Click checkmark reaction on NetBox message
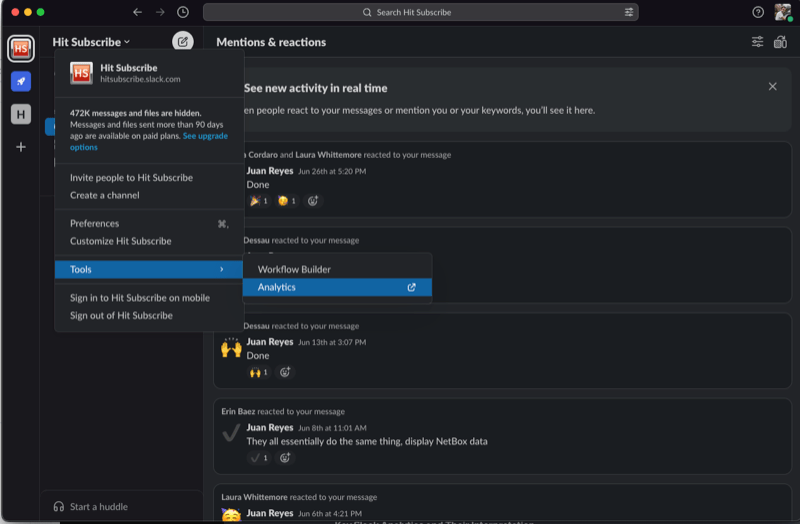Viewport: 800px width, 524px height. (x=259, y=458)
